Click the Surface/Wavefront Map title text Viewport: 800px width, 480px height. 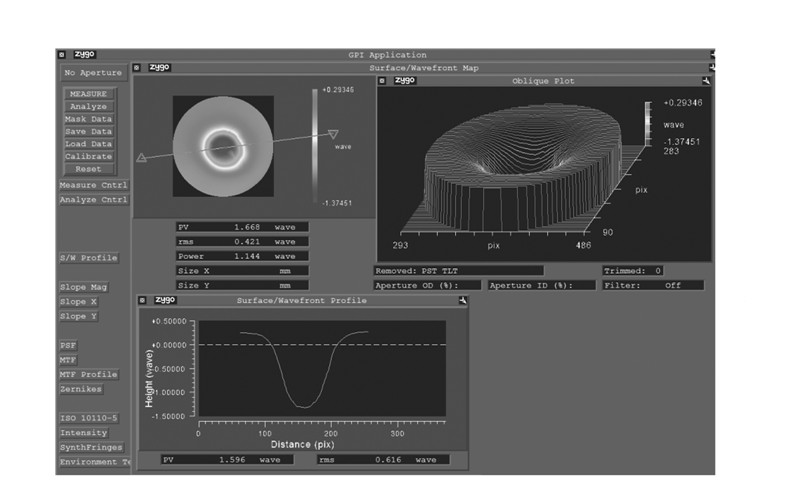click(x=424, y=68)
